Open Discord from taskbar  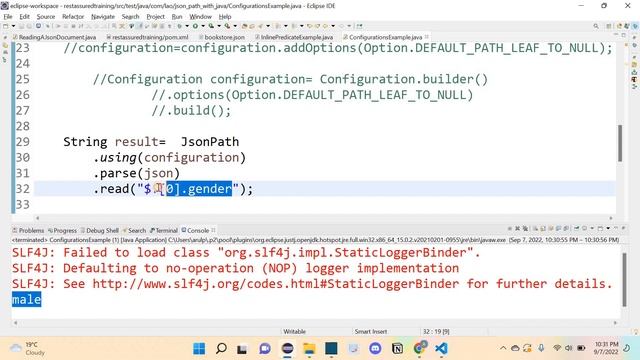click(x=376, y=349)
